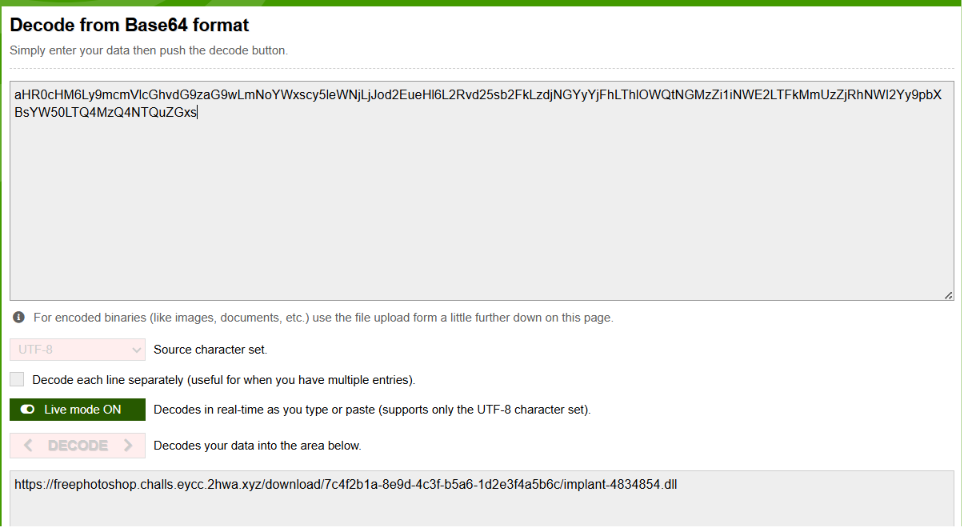Click the resize grip of the Base64 input box
962x527 pixels.
point(948,295)
